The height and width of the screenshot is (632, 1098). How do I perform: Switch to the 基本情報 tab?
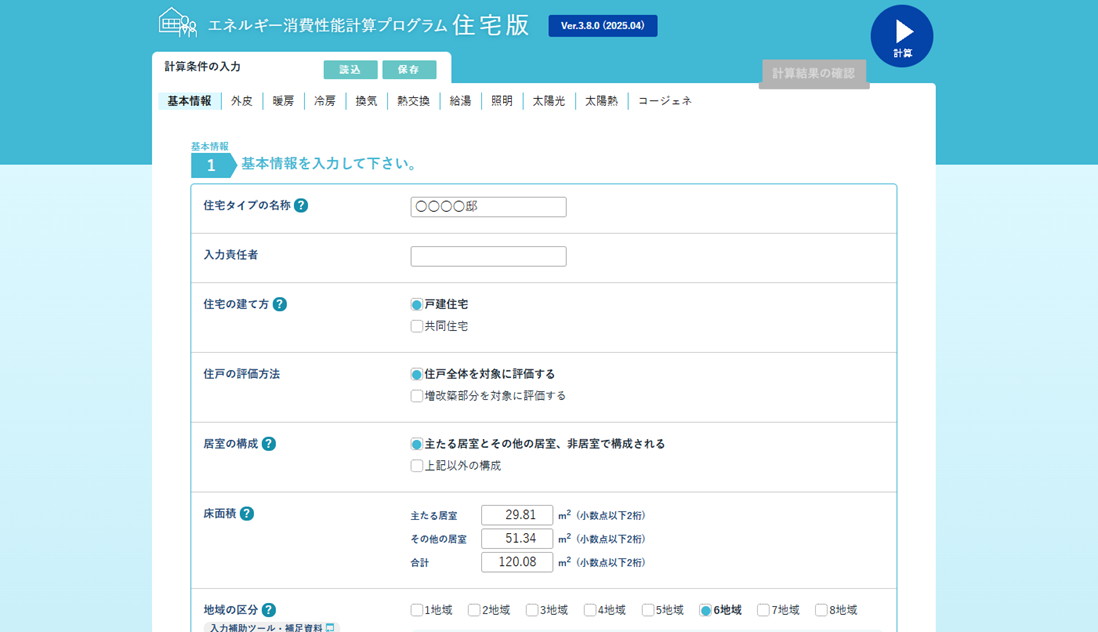click(189, 101)
